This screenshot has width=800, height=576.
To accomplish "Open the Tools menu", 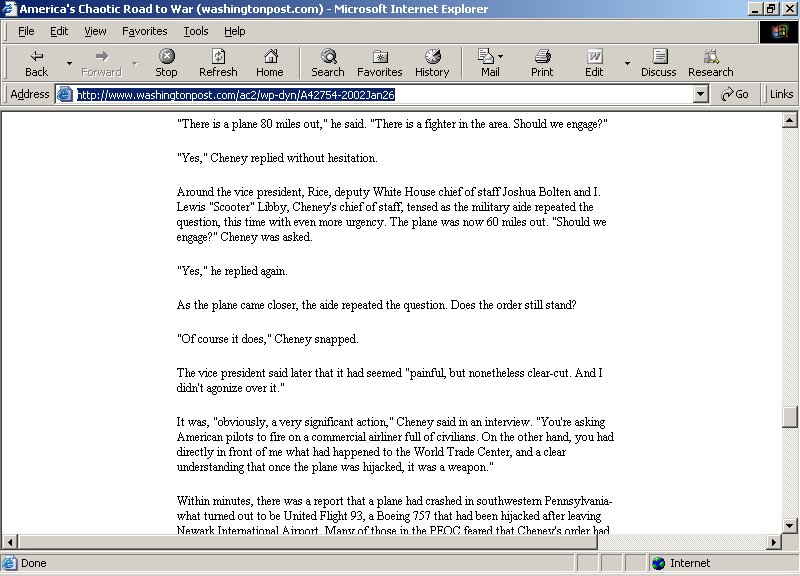I will 195,31.
